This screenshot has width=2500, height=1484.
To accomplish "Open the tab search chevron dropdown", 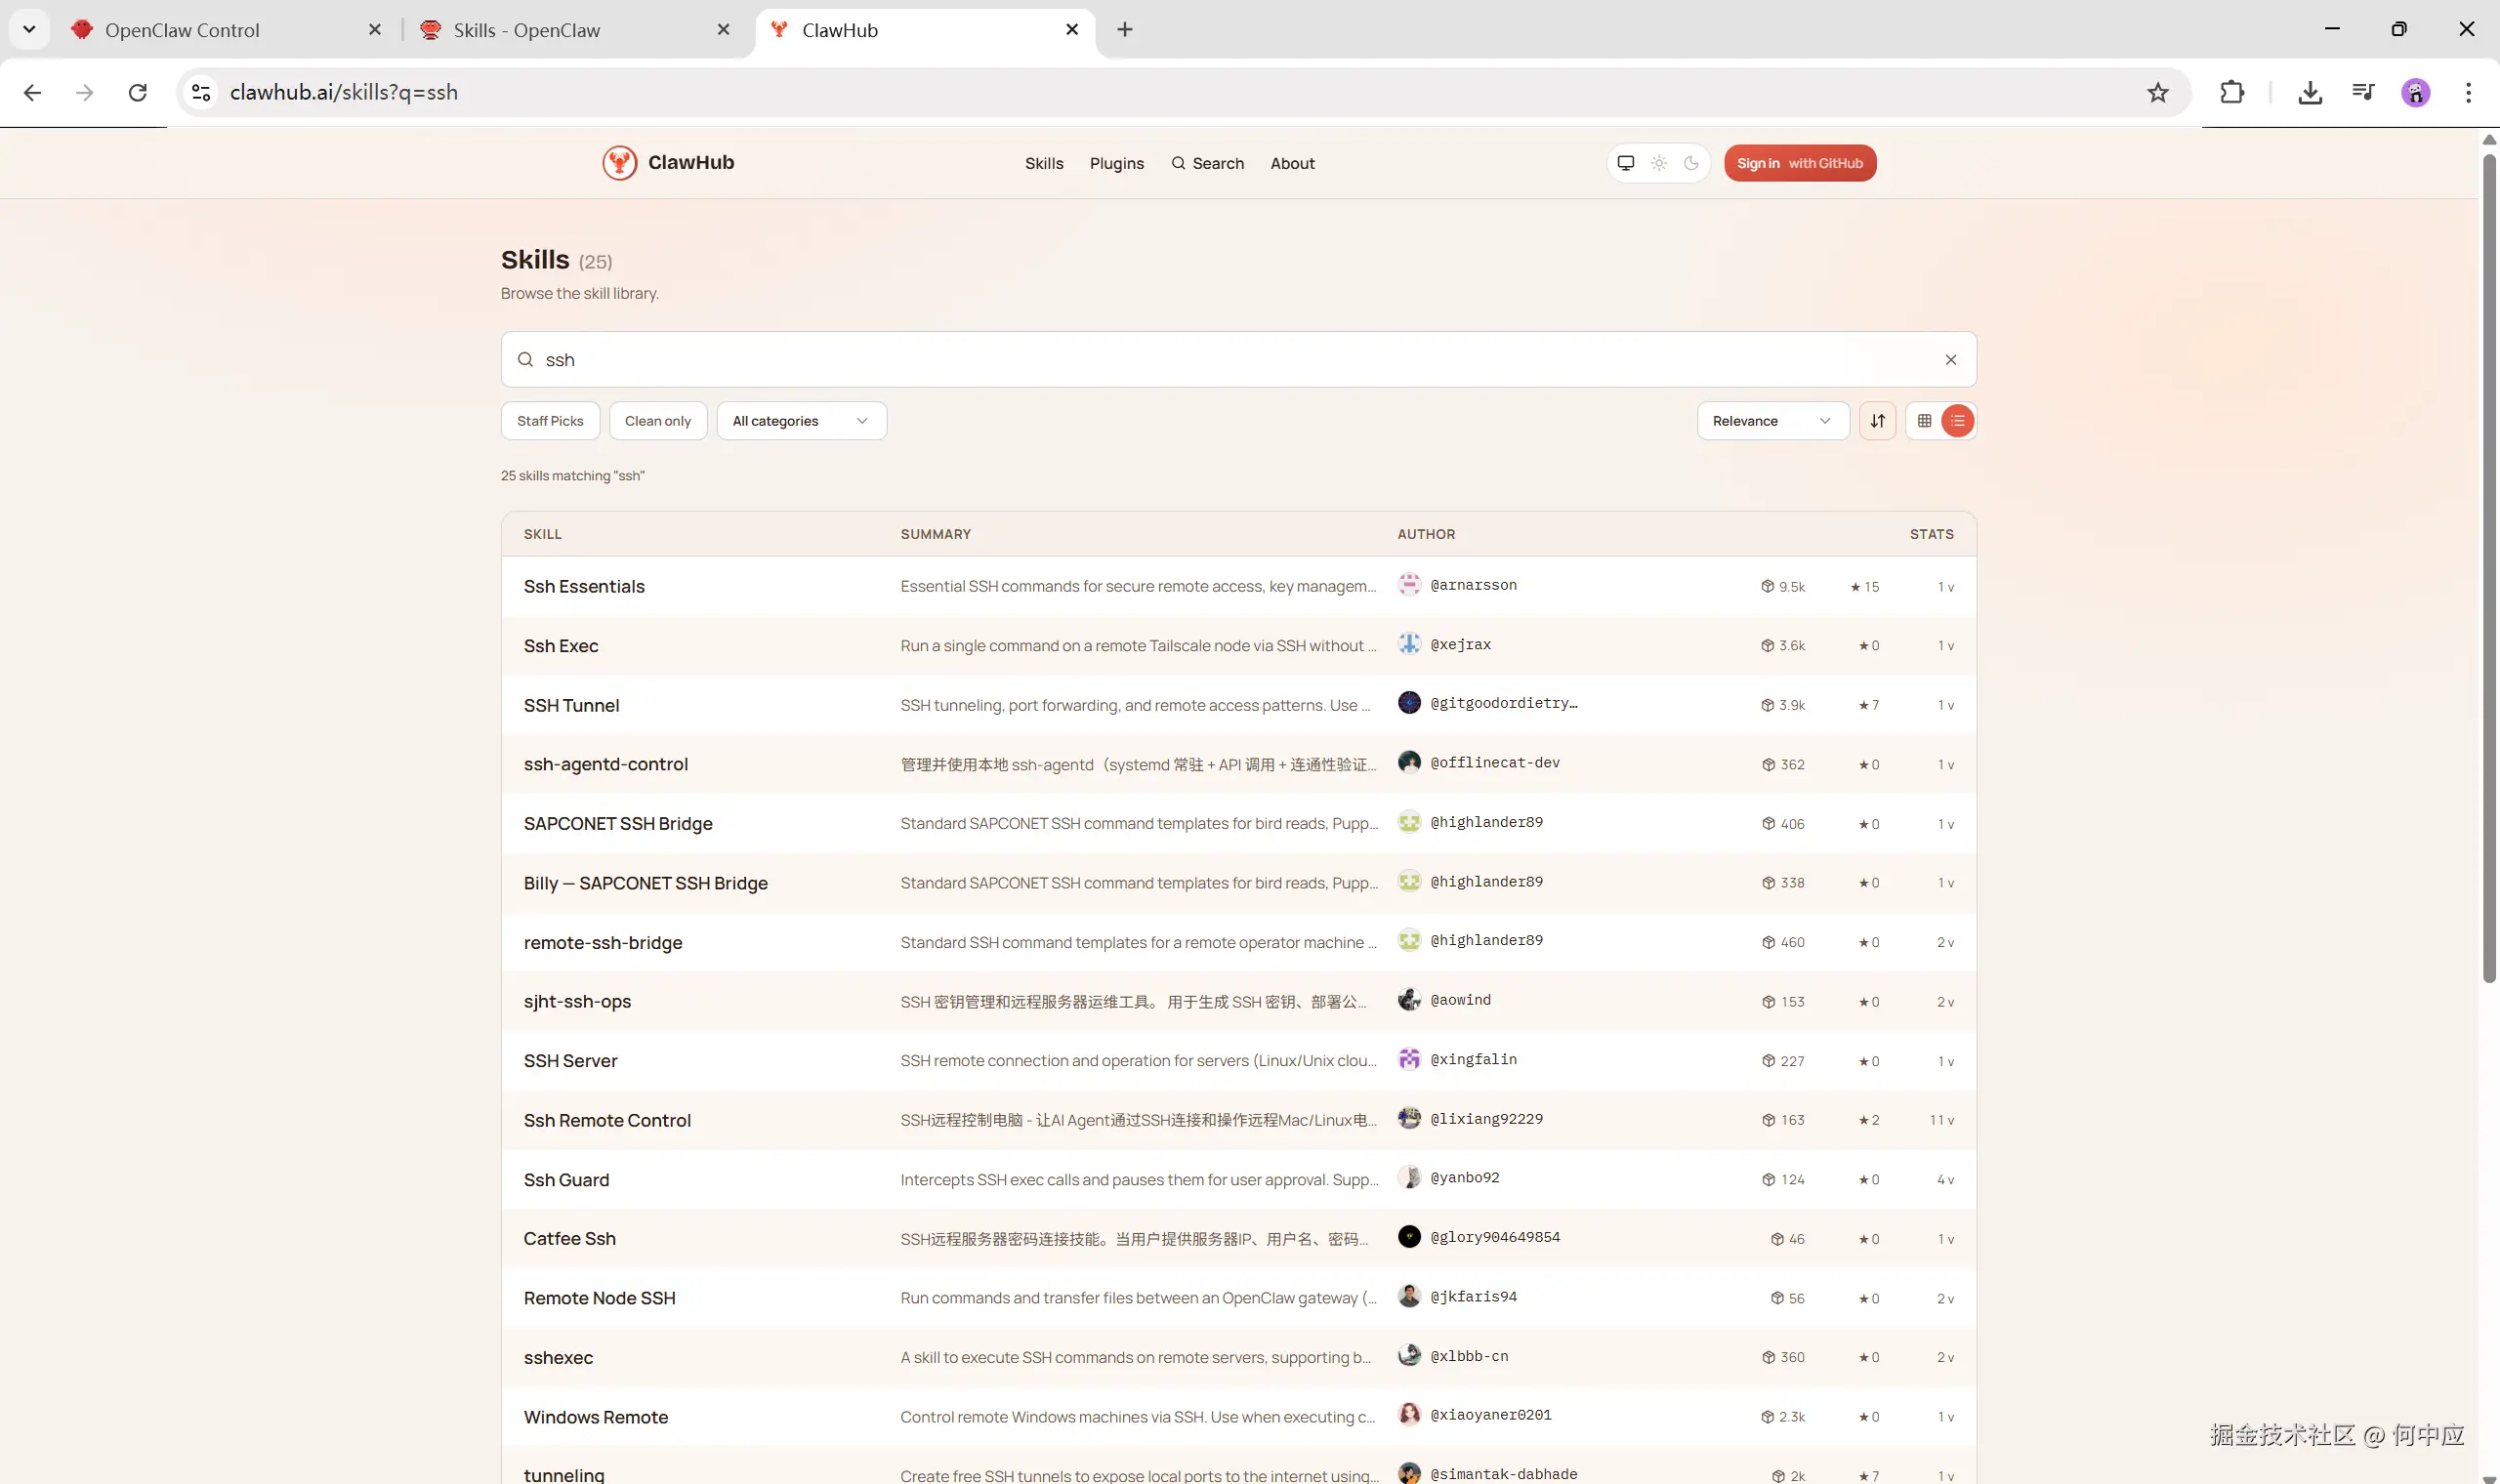I will (x=29, y=29).
